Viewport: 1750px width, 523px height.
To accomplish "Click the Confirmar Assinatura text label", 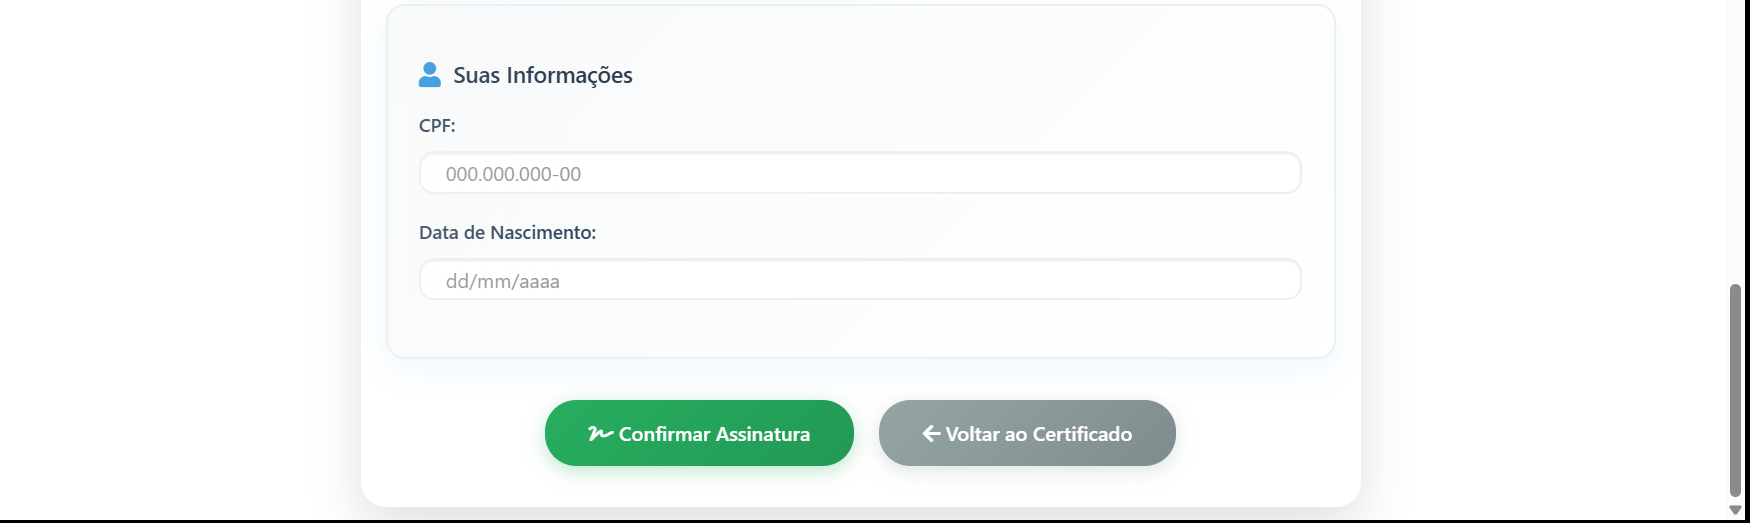I will point(714,434).
